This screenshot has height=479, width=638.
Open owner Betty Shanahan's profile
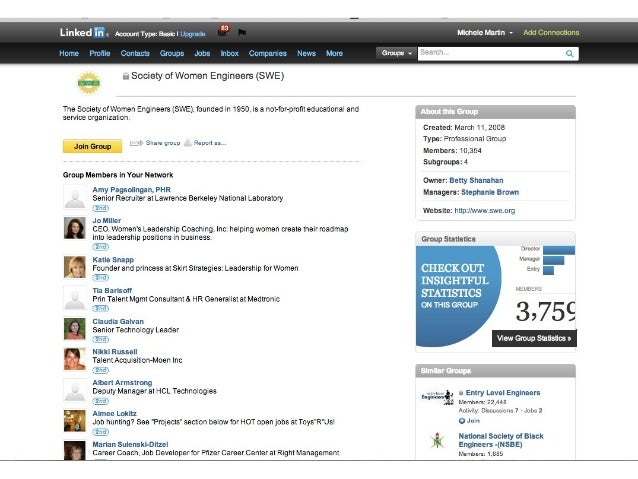[x=476, y=180]
